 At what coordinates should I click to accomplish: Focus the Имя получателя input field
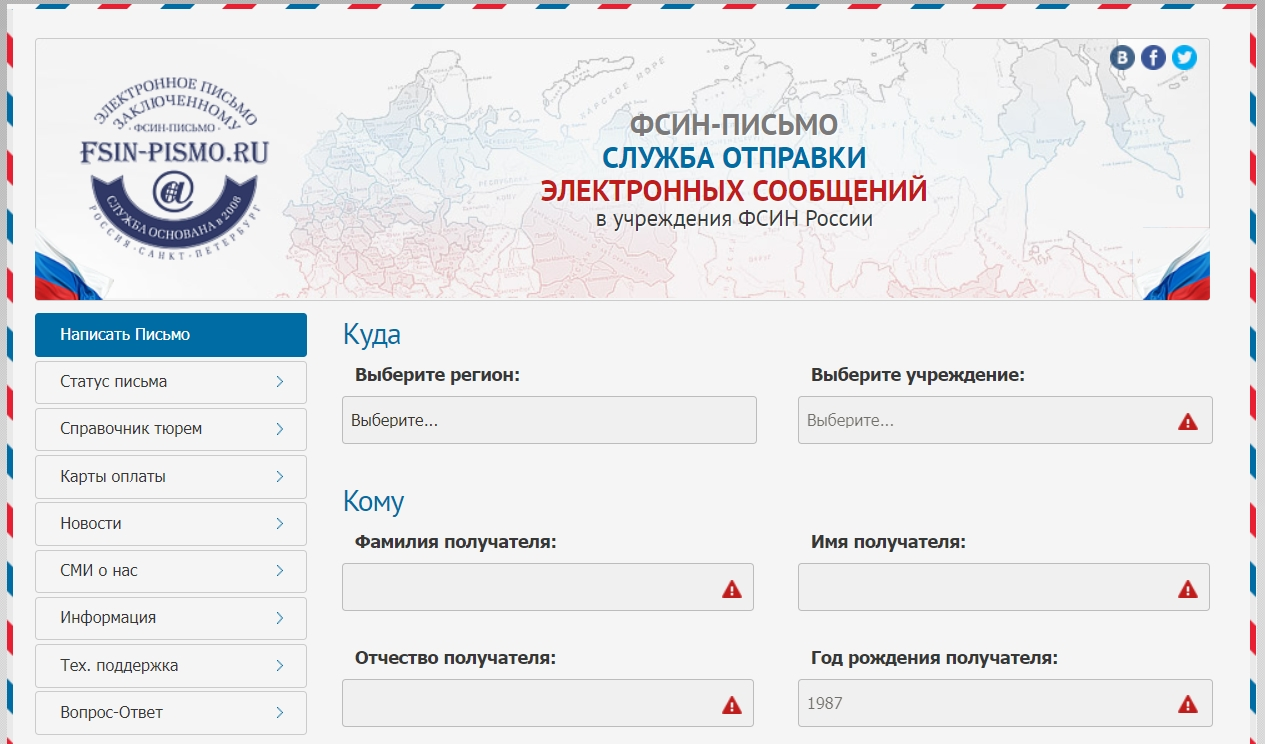pyautogui.click(x=1004, y=587)
